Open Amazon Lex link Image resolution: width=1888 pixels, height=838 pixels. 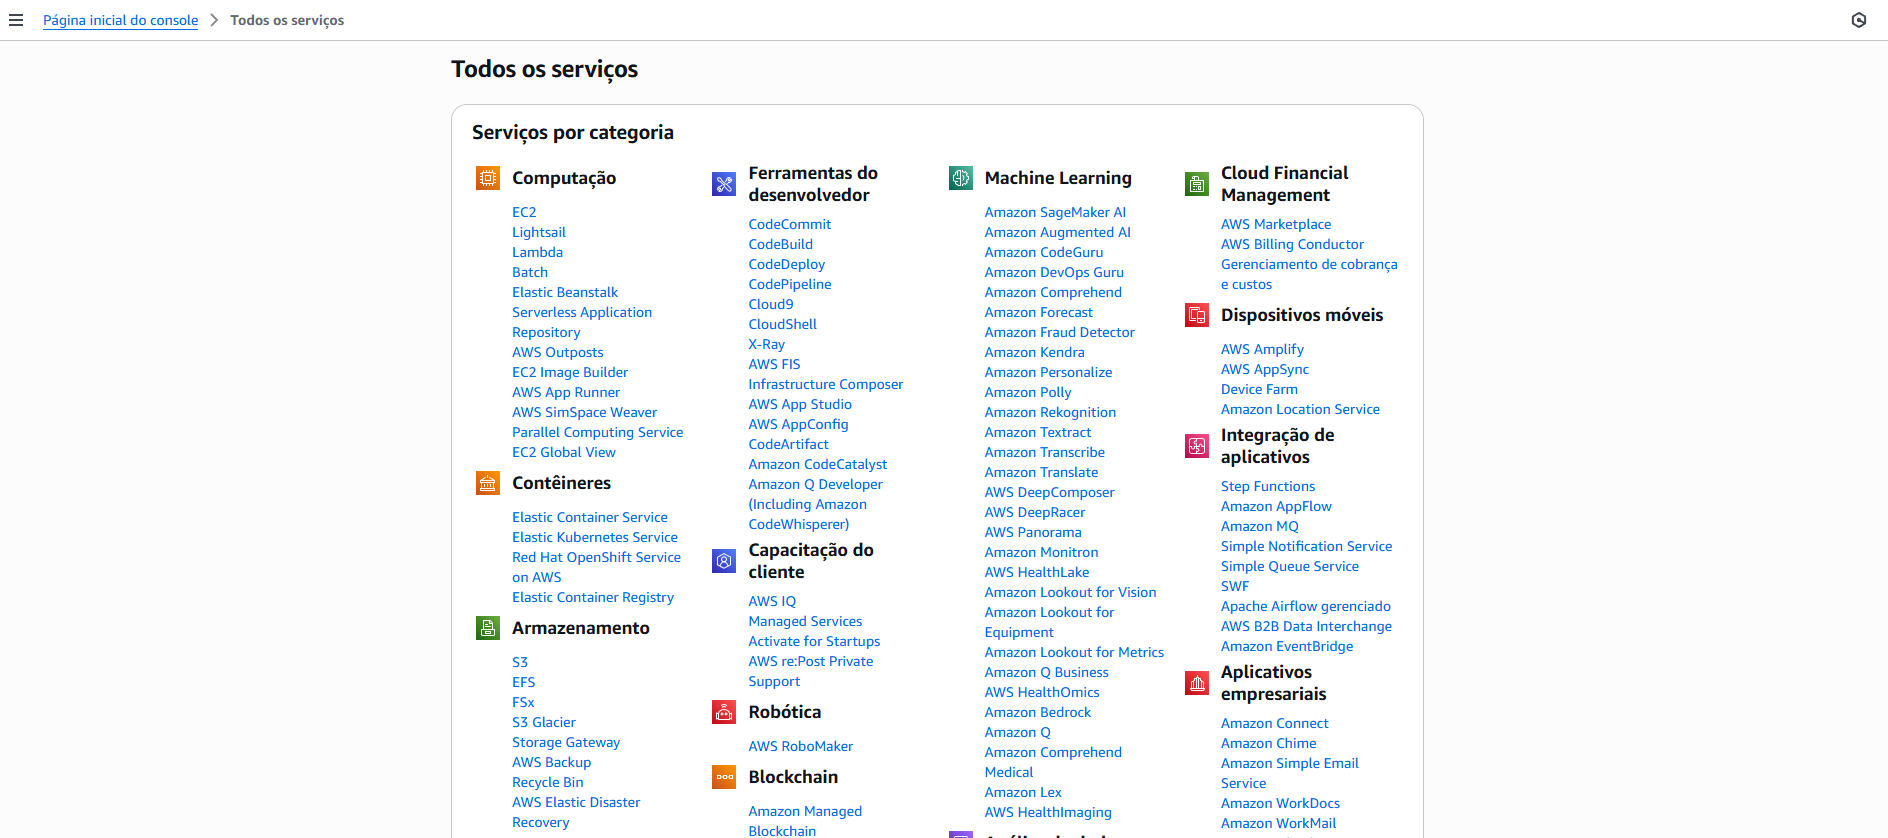click(x=1023, y=792)
